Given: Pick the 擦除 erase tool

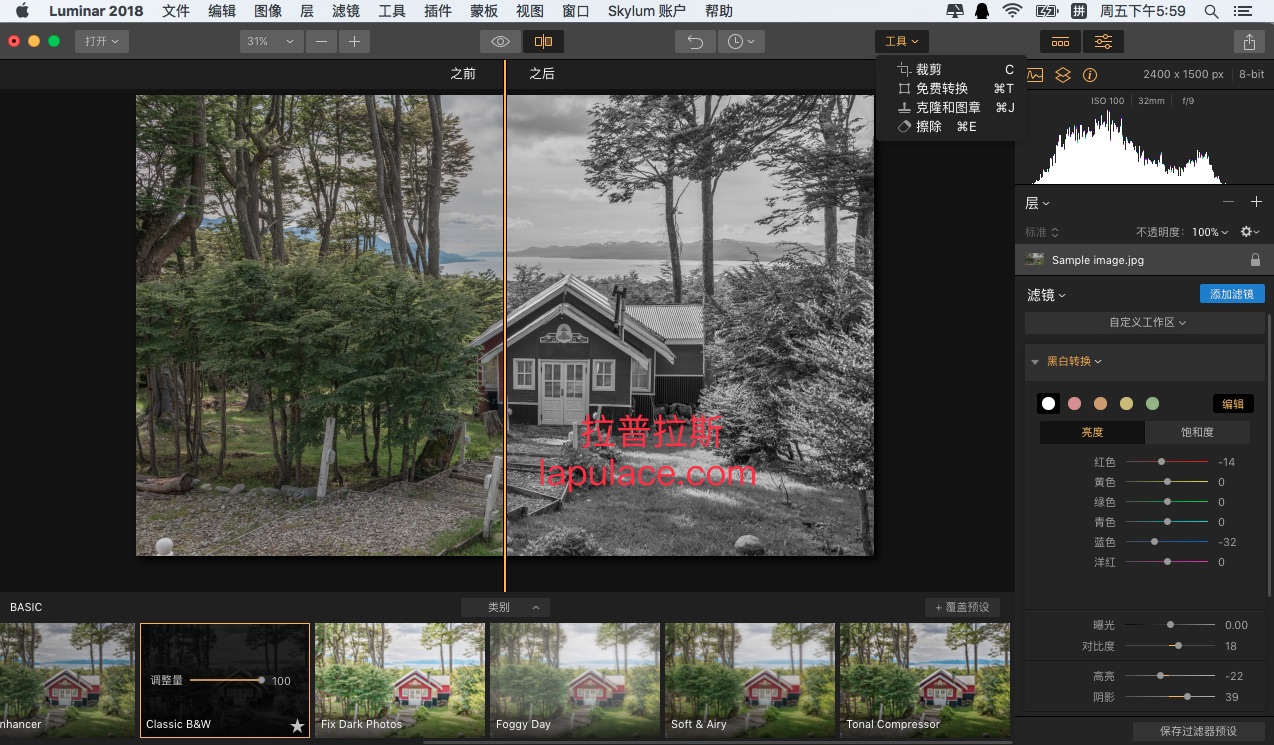Looking at the screenshot, I should pyautogui.click(x=928, y=127).
